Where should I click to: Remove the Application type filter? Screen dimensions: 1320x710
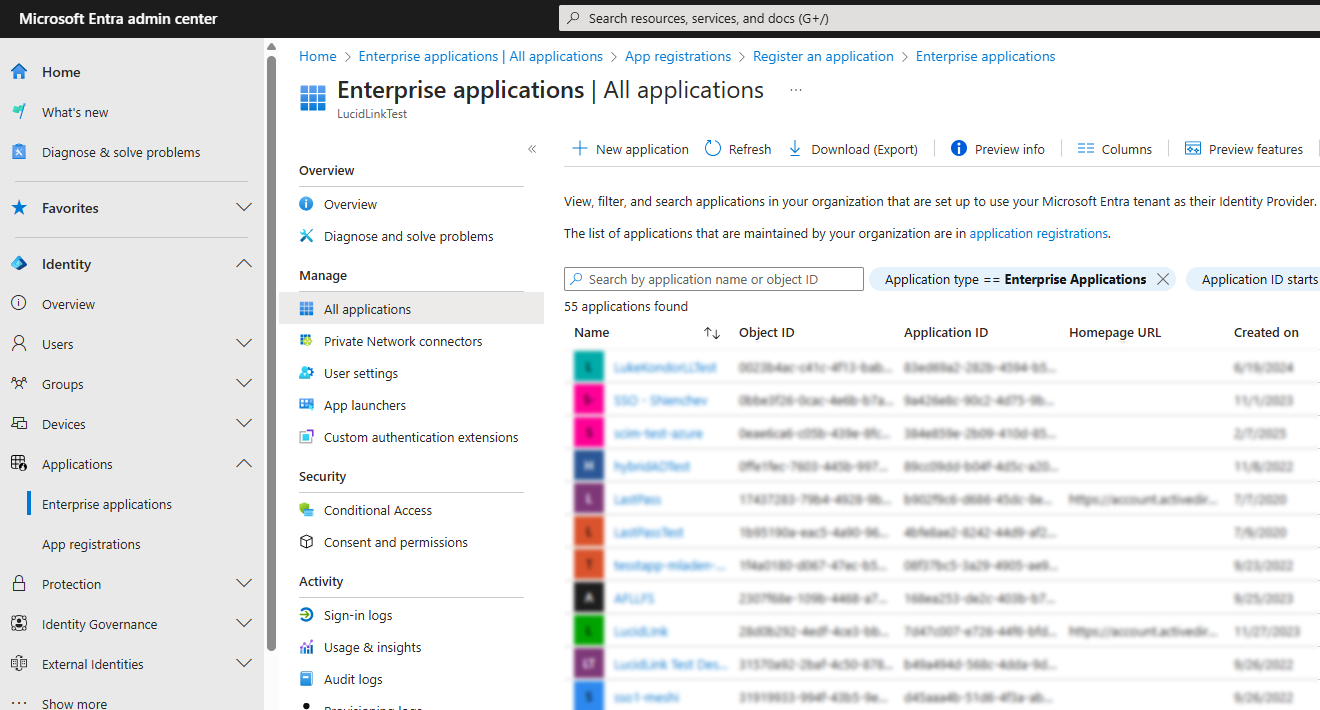click(1163, 279)
